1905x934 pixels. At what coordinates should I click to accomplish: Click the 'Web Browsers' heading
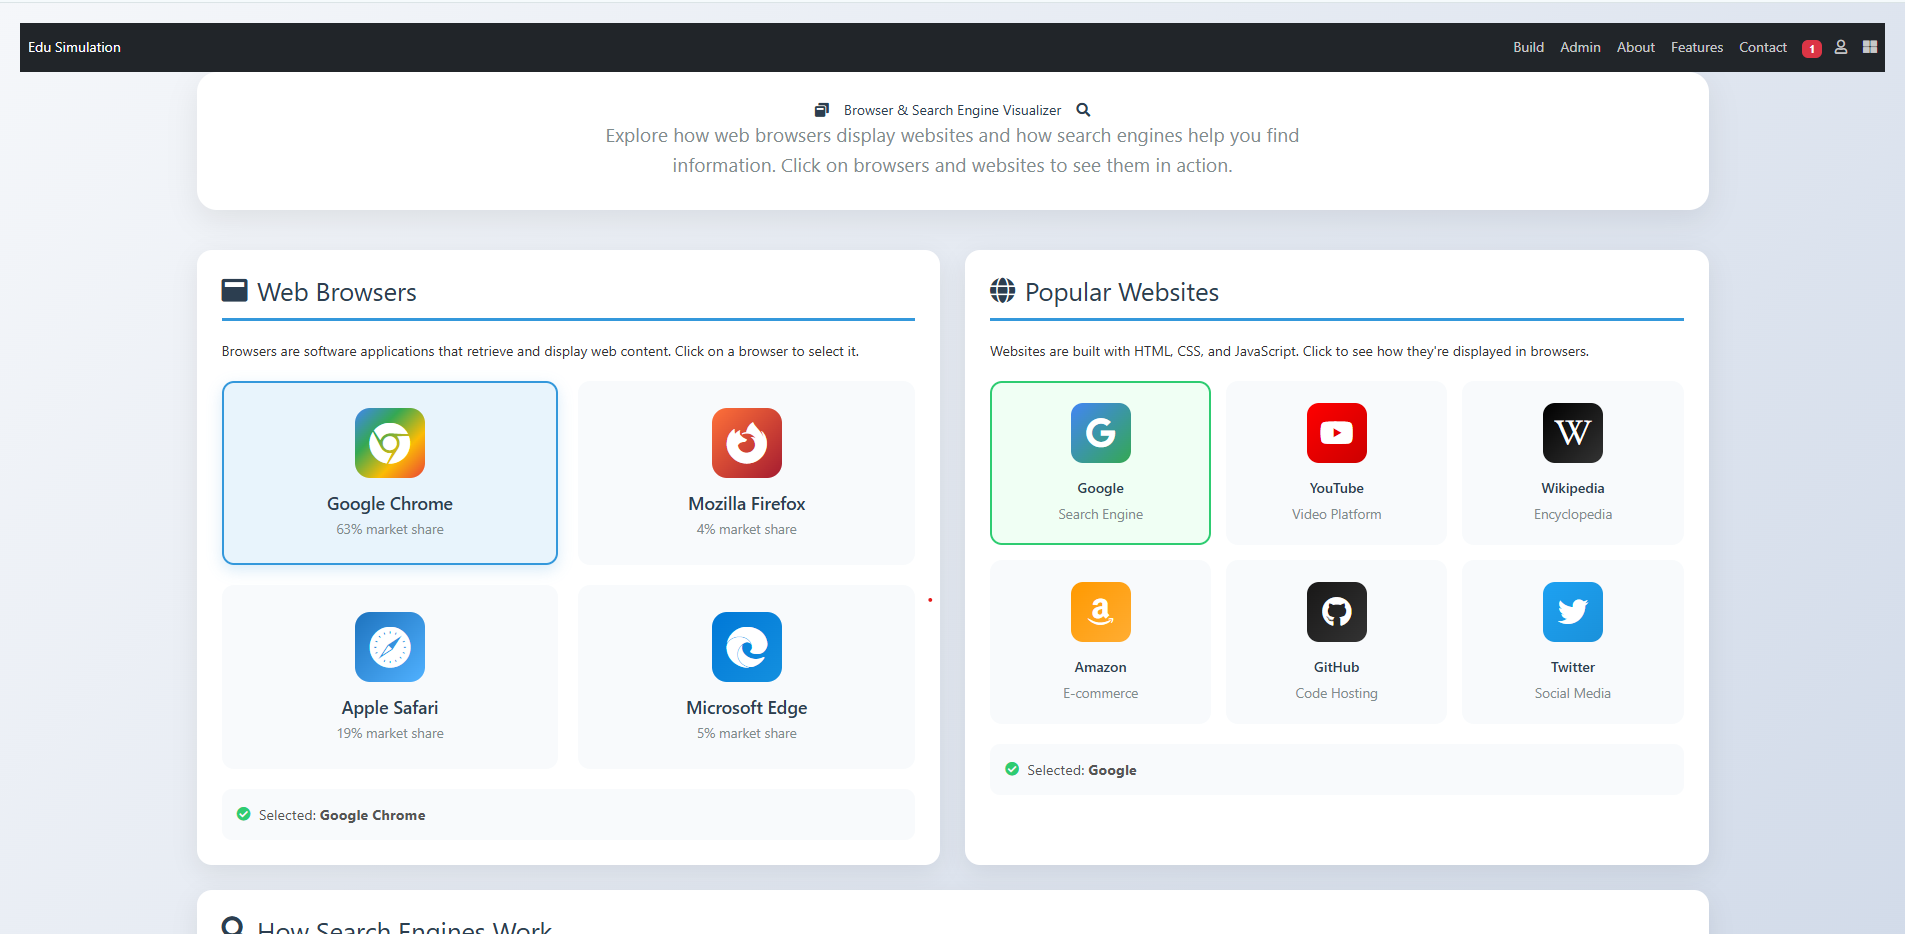[x=337, y=292]
